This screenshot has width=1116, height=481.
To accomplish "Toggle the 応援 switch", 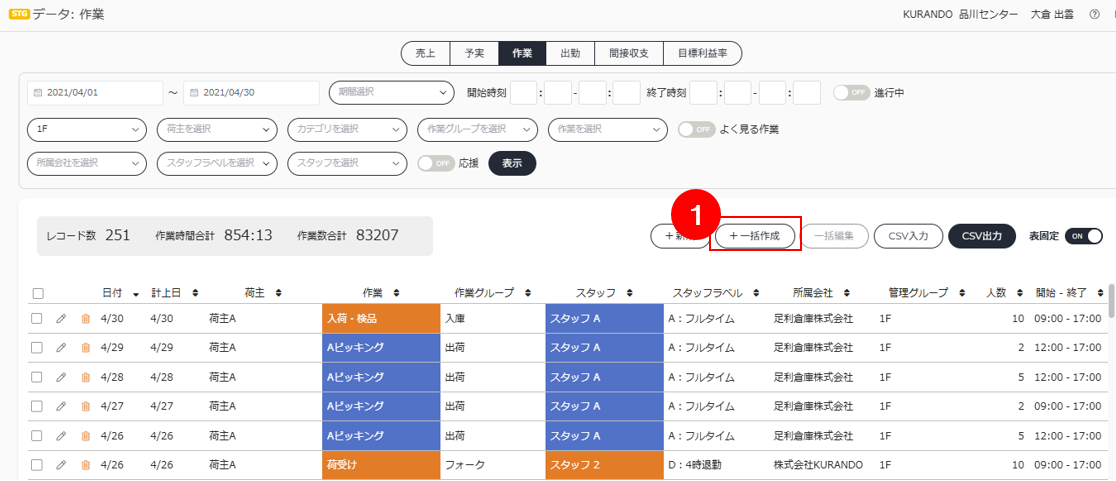I will point(436,163).
